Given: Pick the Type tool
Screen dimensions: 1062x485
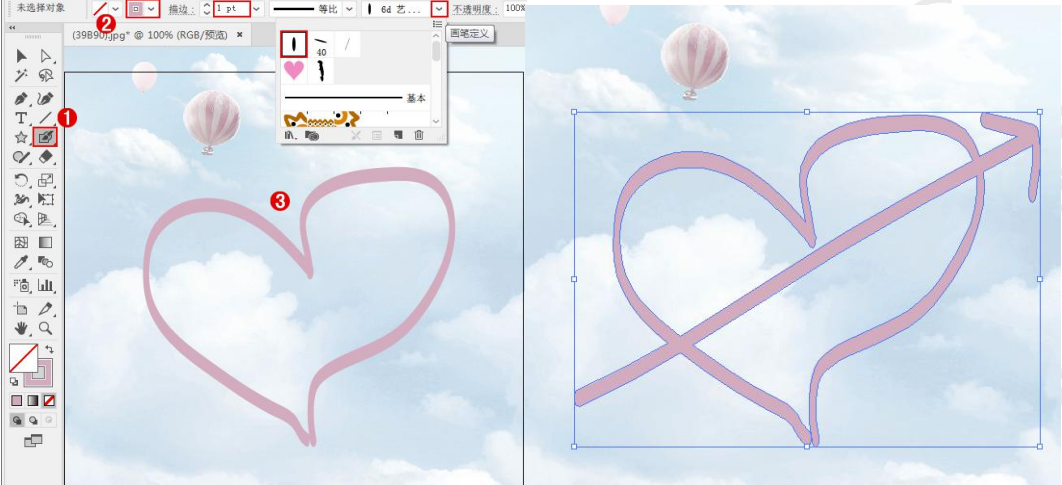Looking at the screenshot, I should (x=22, y=118).
